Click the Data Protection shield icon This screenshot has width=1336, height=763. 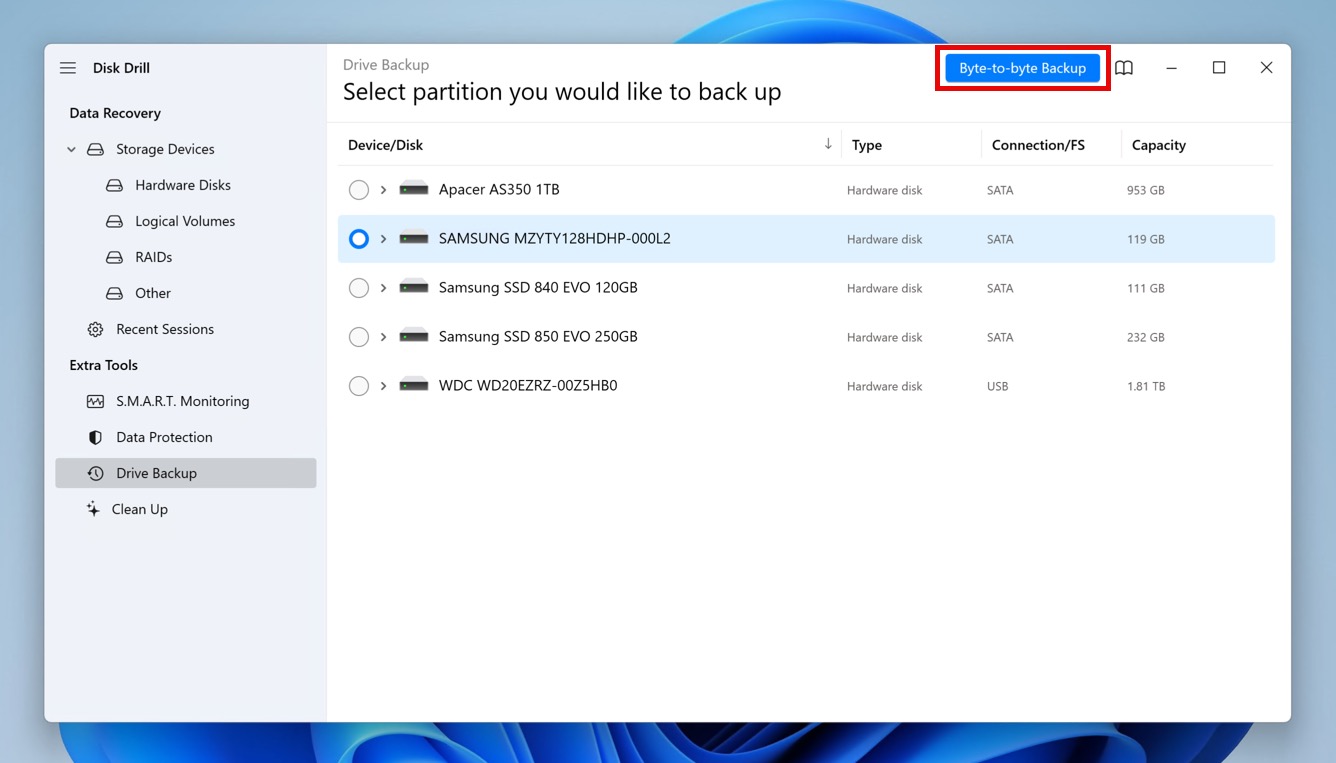(95, 437)
